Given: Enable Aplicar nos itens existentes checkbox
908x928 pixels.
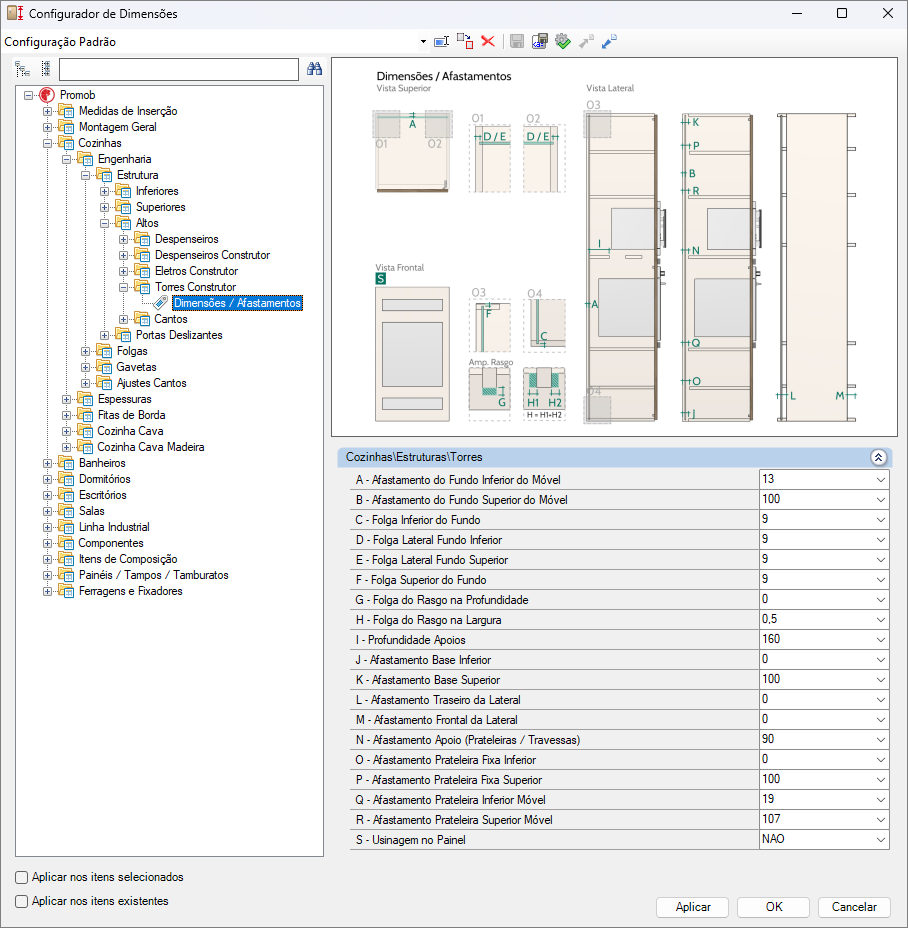Looking at the screenshot, I should [21, 901].
